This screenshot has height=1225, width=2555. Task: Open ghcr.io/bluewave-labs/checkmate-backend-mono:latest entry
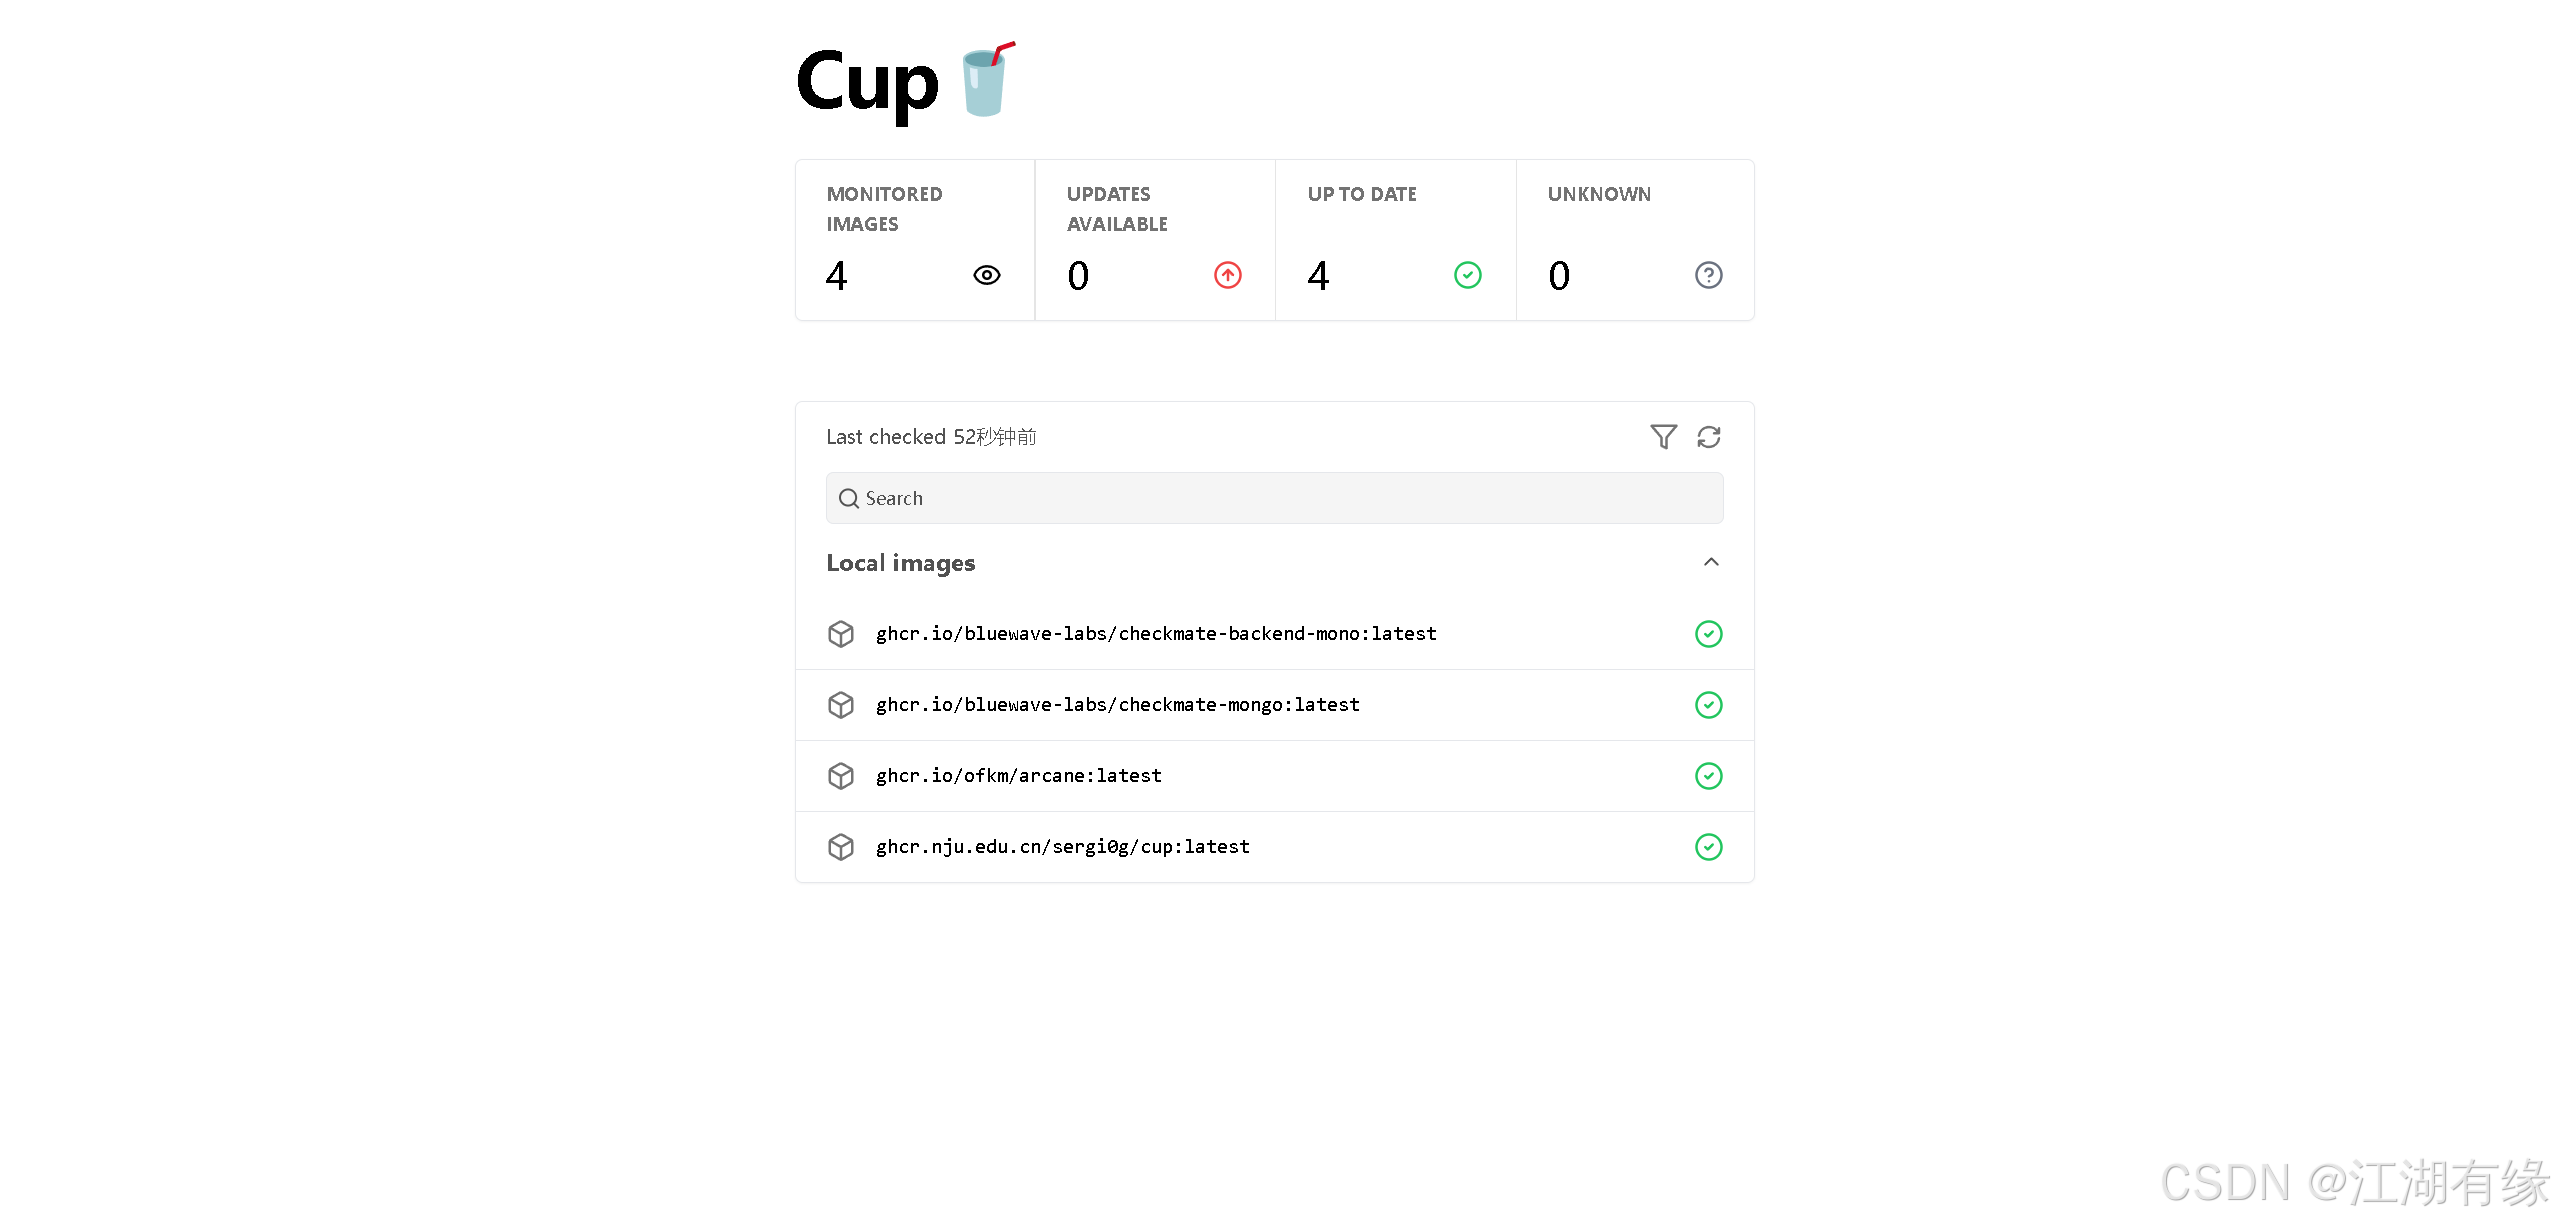pos(1155,634)
